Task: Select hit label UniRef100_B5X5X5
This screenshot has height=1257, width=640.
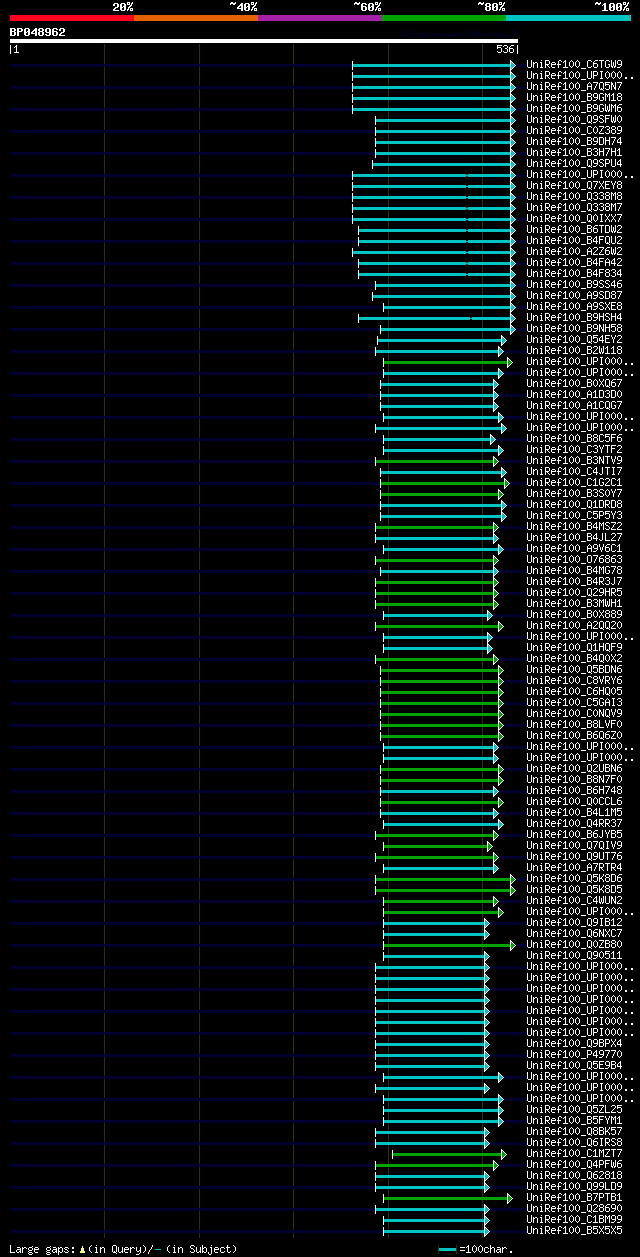Action: click(575, 1231)
